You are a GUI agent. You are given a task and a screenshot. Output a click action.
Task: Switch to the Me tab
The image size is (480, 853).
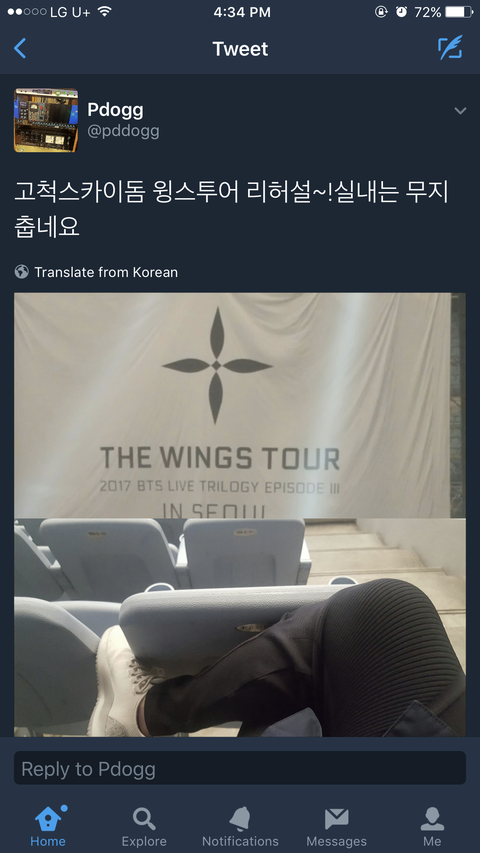(432, 826)
